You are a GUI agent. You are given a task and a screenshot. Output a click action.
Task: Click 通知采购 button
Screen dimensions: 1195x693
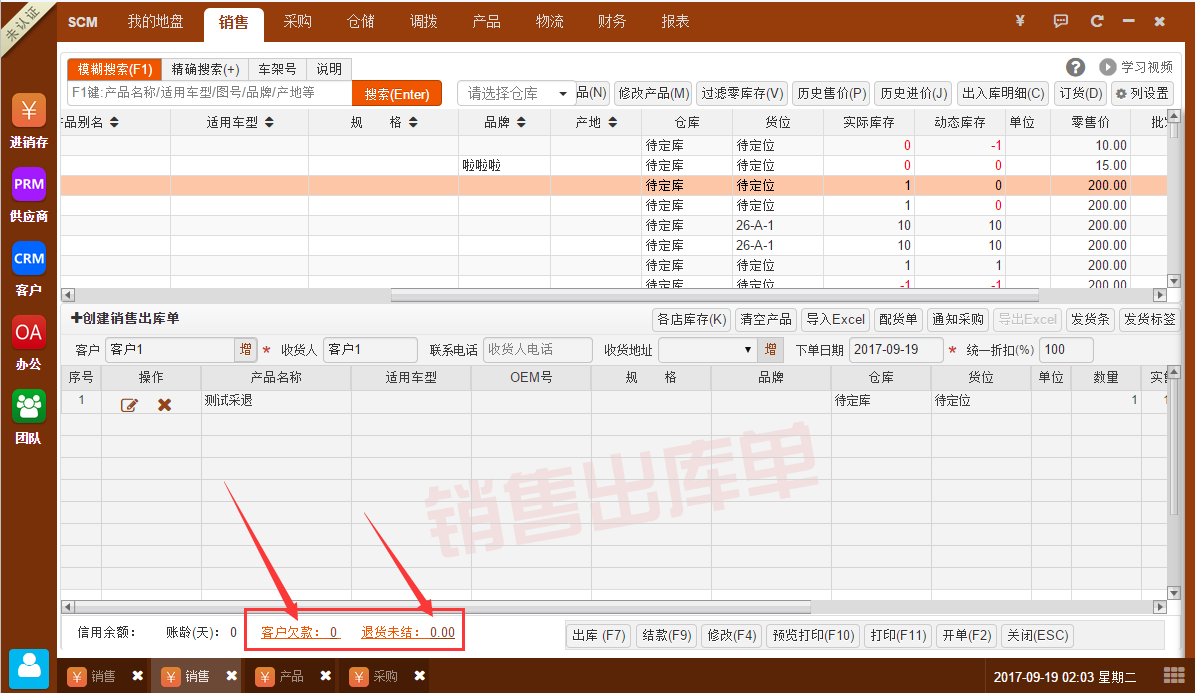pyautogui.click(x=958, y=319)
